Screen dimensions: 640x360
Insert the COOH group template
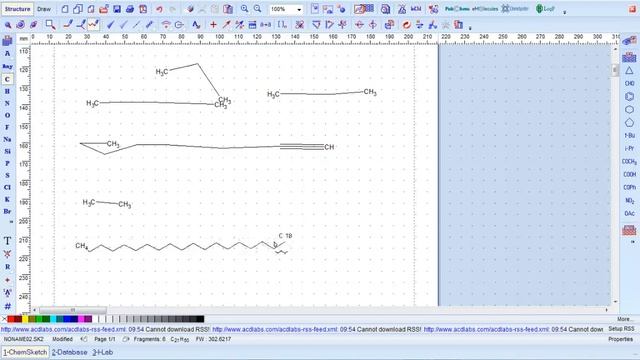coord(629,174)
